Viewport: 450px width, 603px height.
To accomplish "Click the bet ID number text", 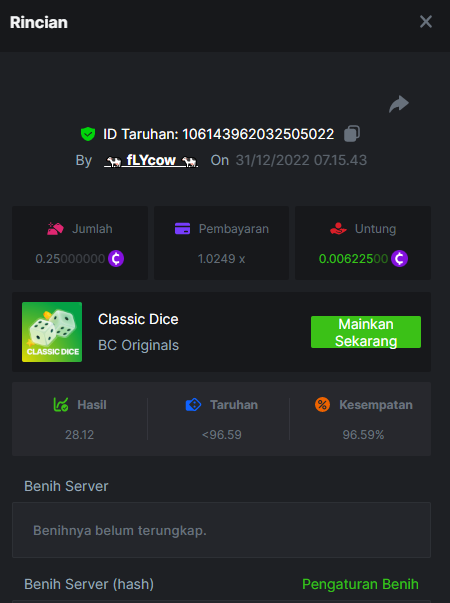I will pos(258,134).
